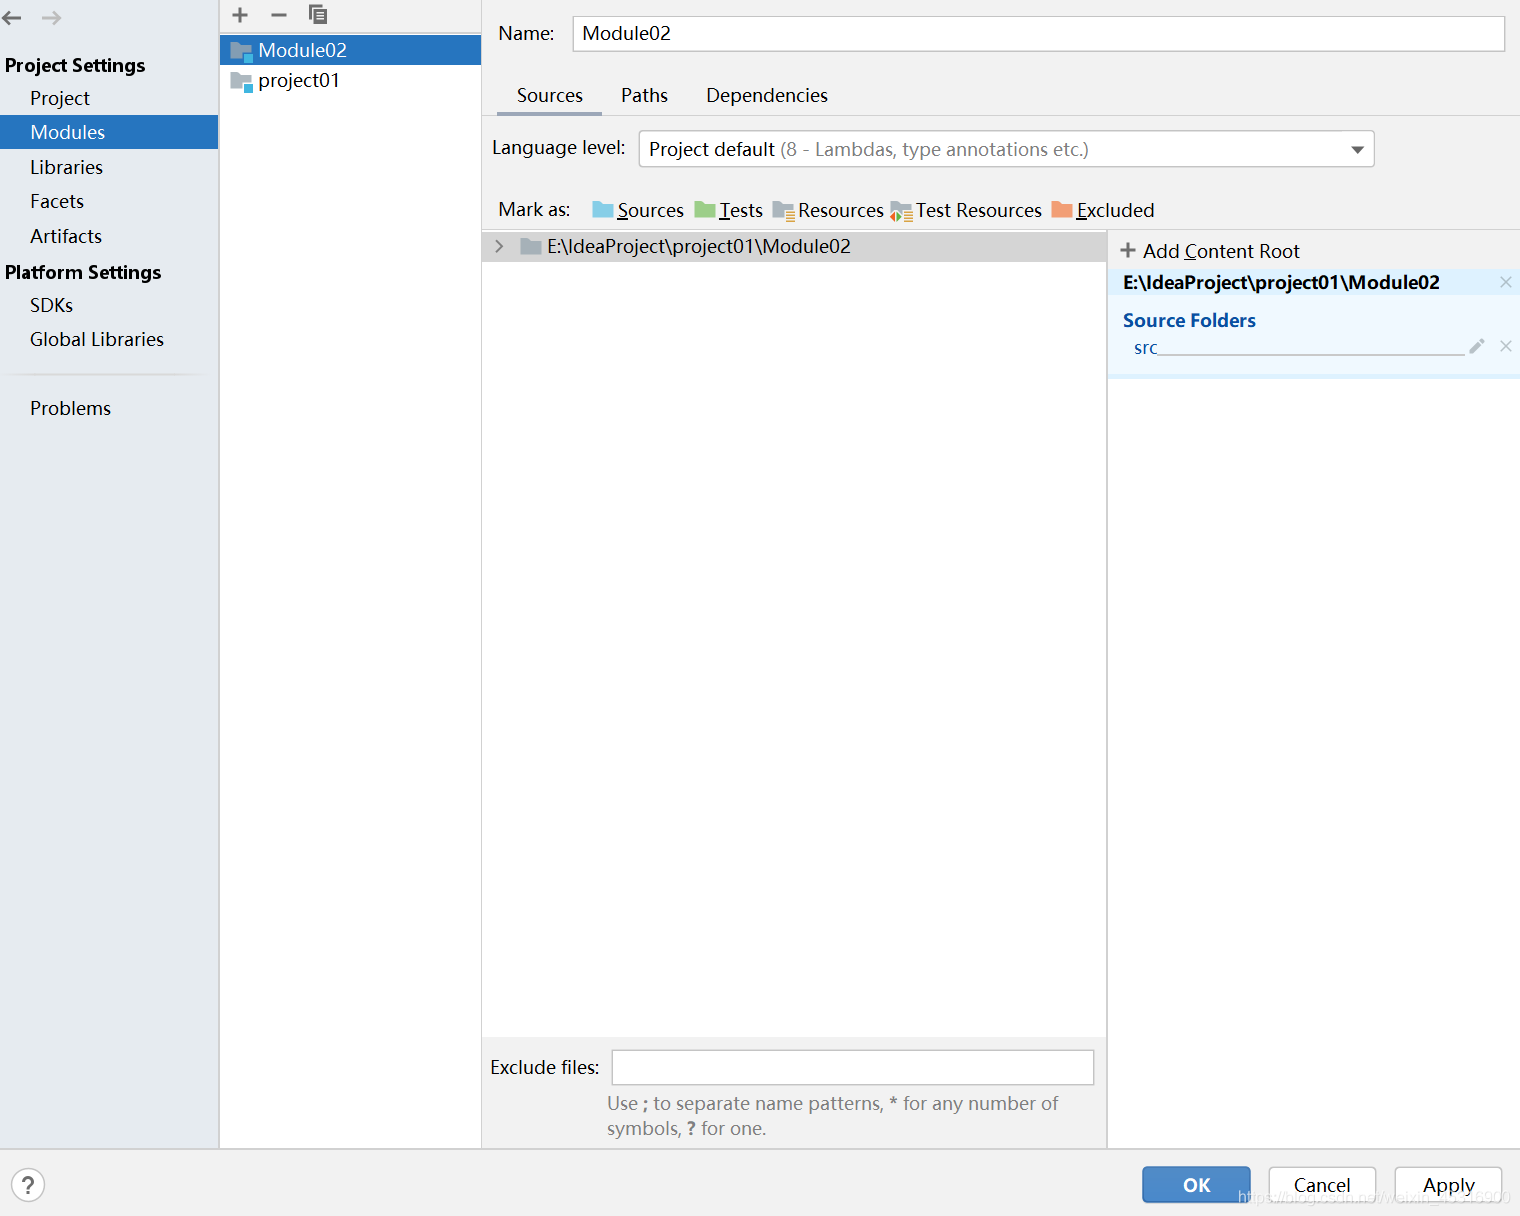Viewport: 1520px width, 1216px height.
Task: Focus the module Name input field
Action: (1038, 33)
